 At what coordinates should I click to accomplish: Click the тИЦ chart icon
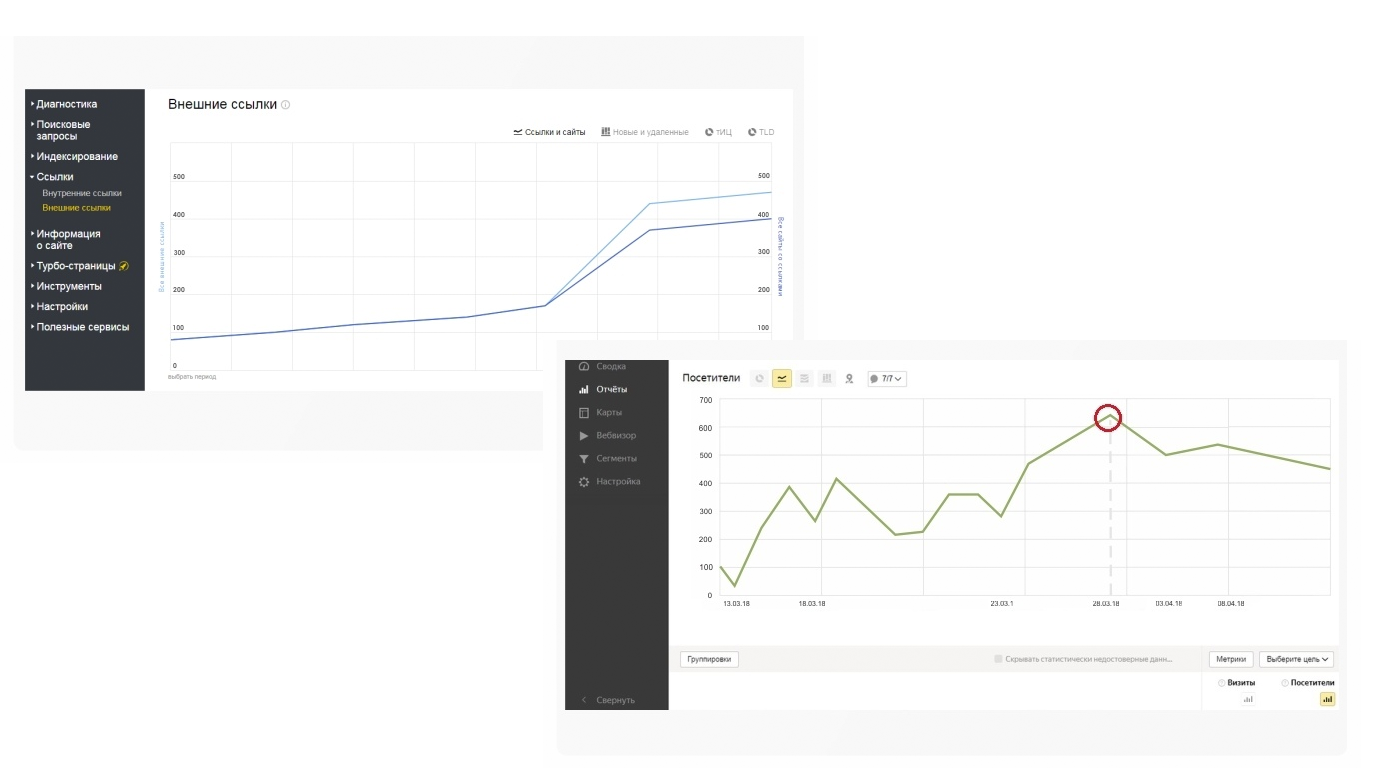[709, 132]
